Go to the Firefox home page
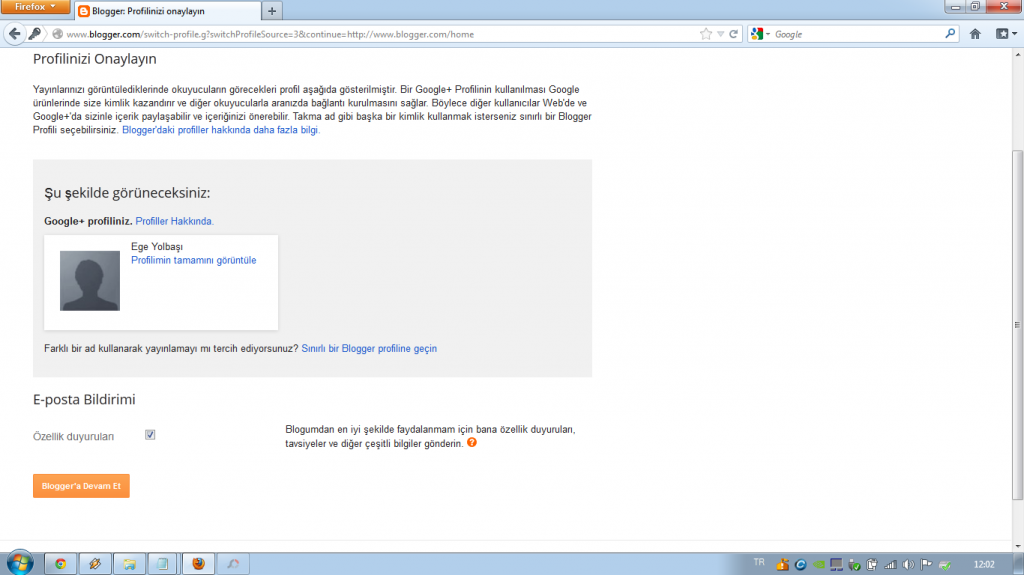This screenshot has width=1024, height=575. pos(975,34)
